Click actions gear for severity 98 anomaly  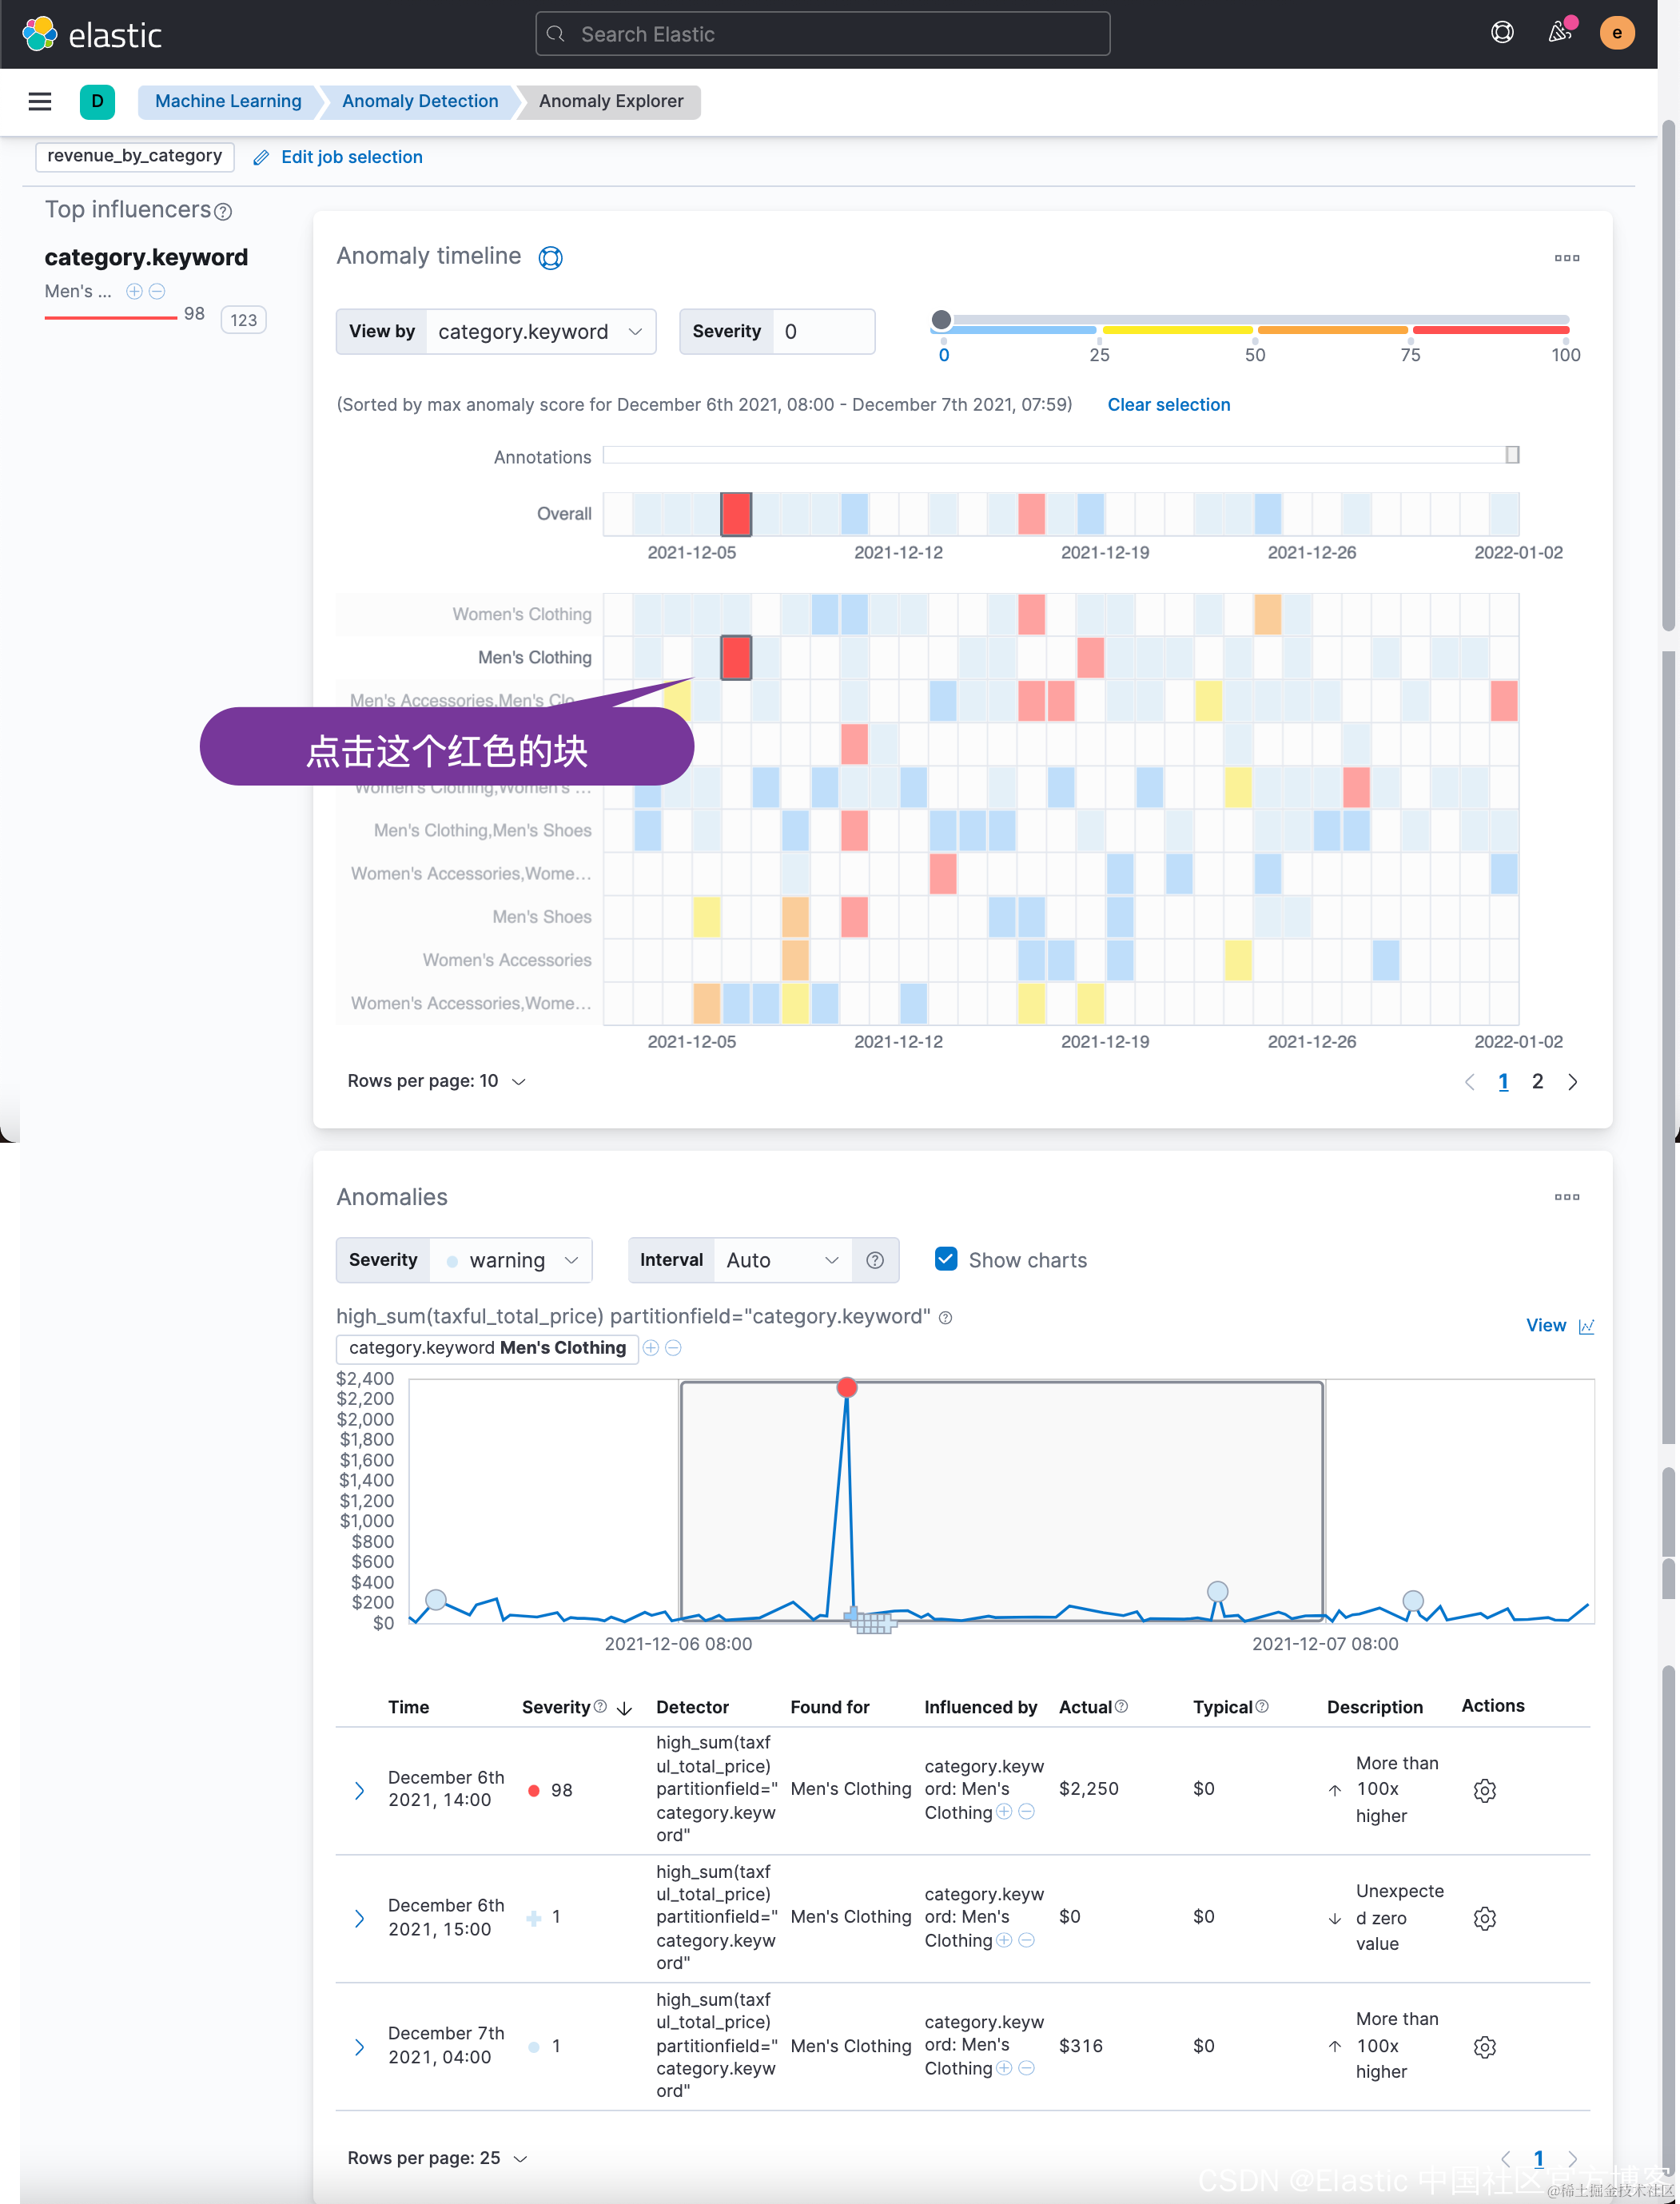pyautogui.click(x=1484, y=1790)
